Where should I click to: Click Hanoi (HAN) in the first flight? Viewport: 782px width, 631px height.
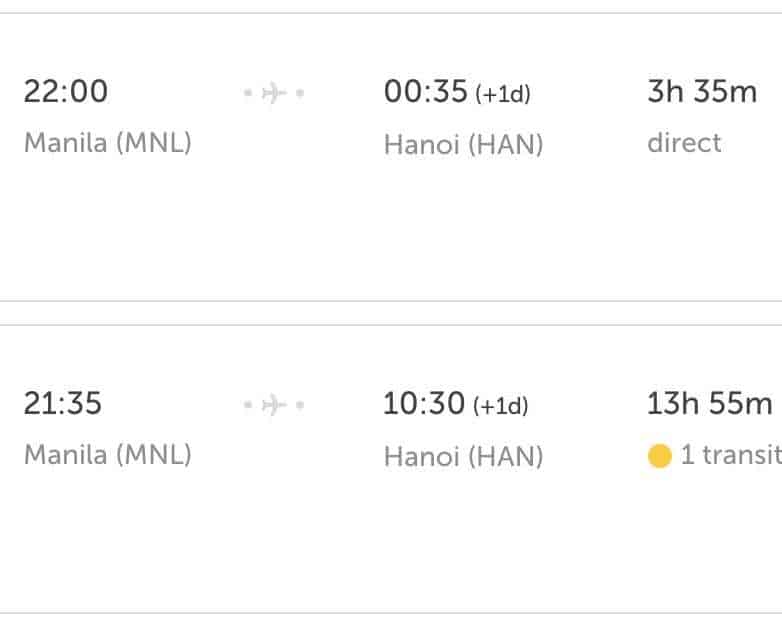click(x=463, y=145)
